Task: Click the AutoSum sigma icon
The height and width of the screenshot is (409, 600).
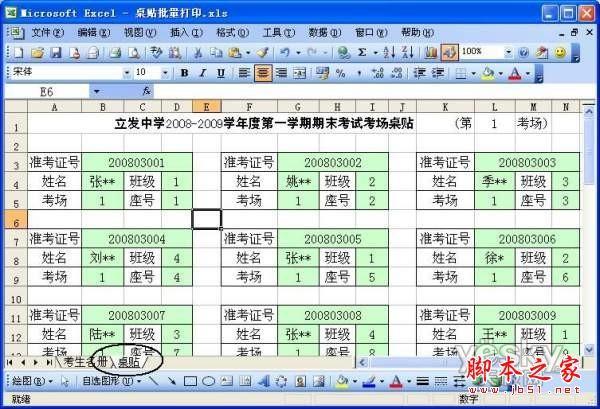Action: pos(362,53)
